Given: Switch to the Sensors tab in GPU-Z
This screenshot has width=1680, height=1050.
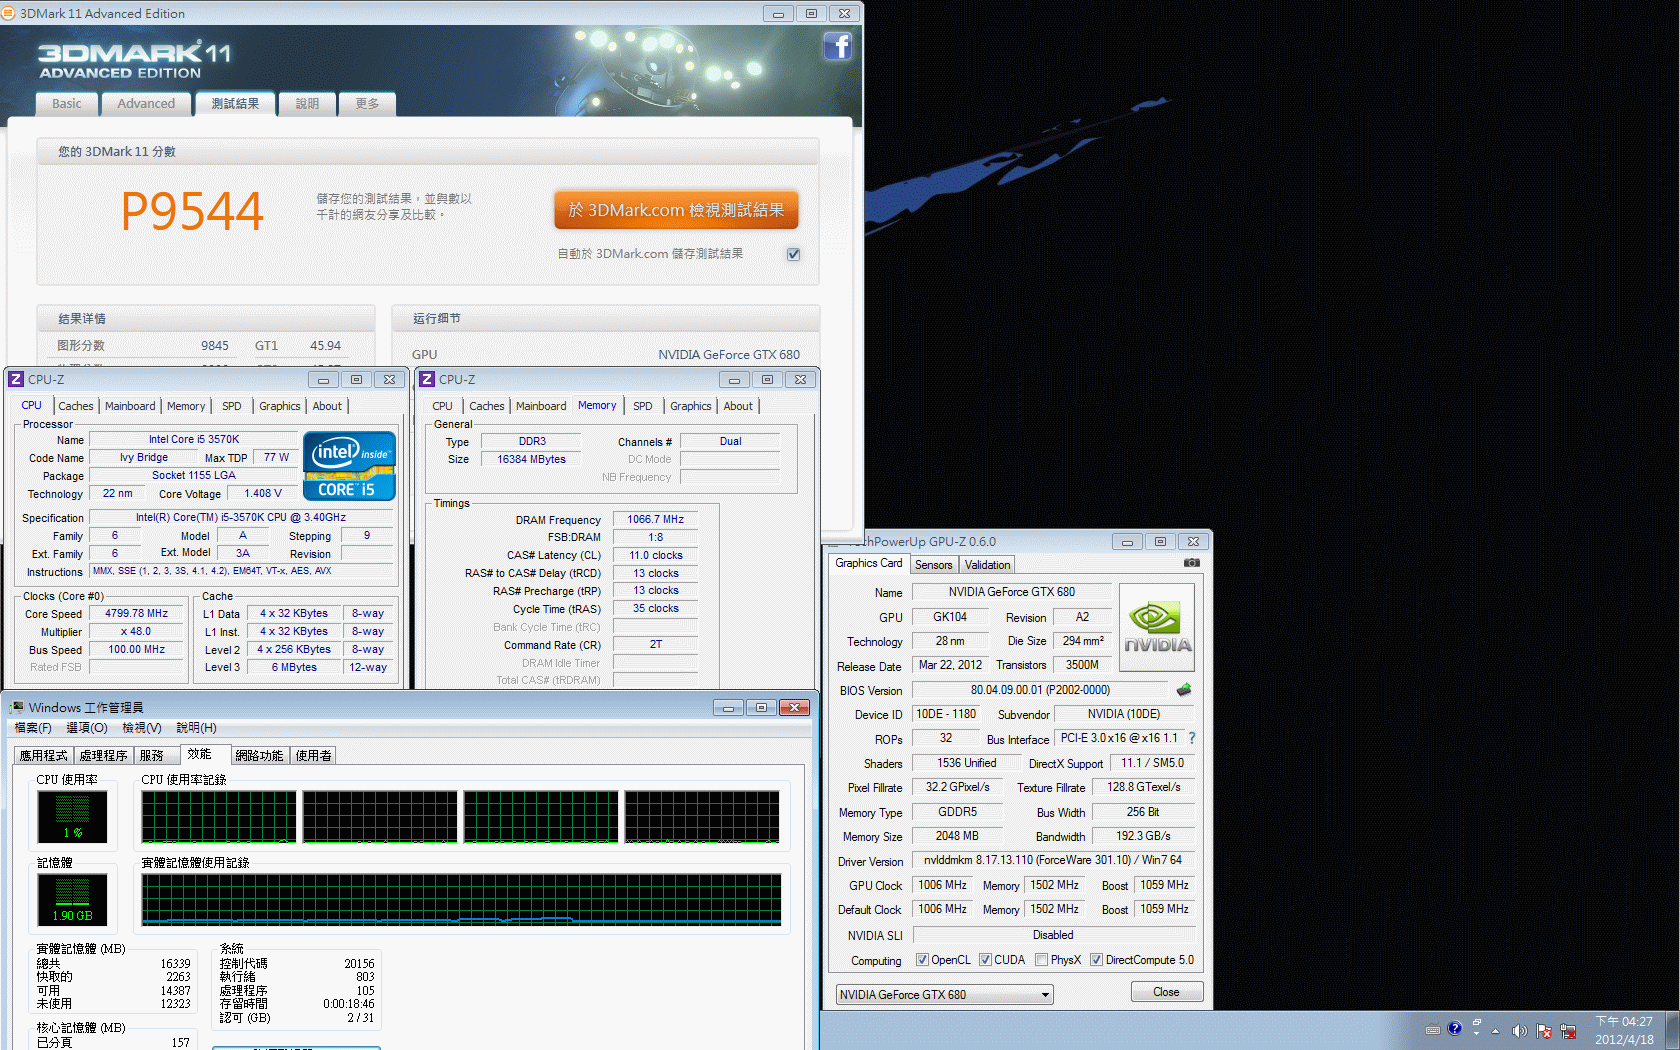Looking at the screenshot, I should click(x=934, y=565).
